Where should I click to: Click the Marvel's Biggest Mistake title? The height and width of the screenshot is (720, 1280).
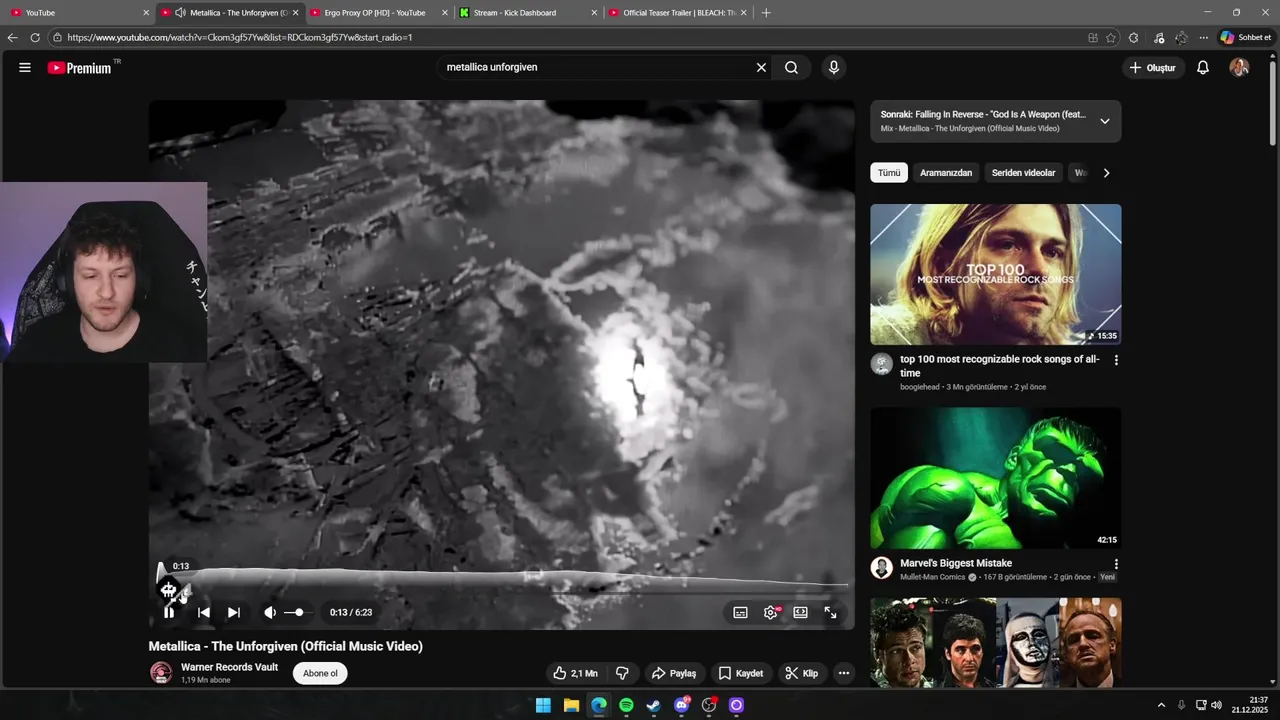[956, 564]
